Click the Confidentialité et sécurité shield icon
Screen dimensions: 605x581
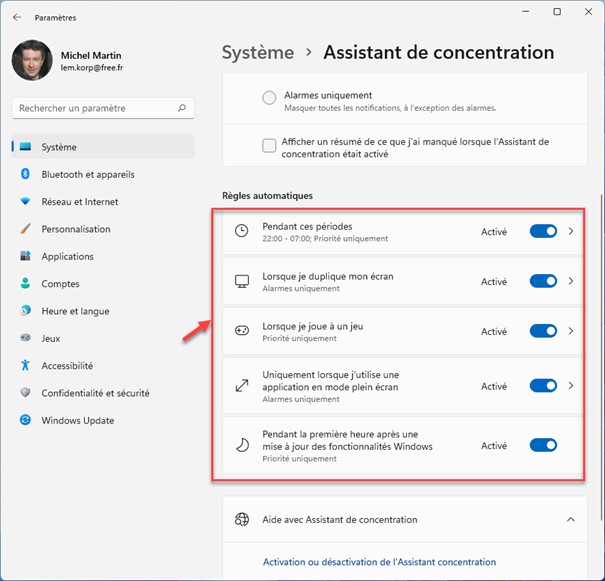pyautogui.click(x=25, y=393)
